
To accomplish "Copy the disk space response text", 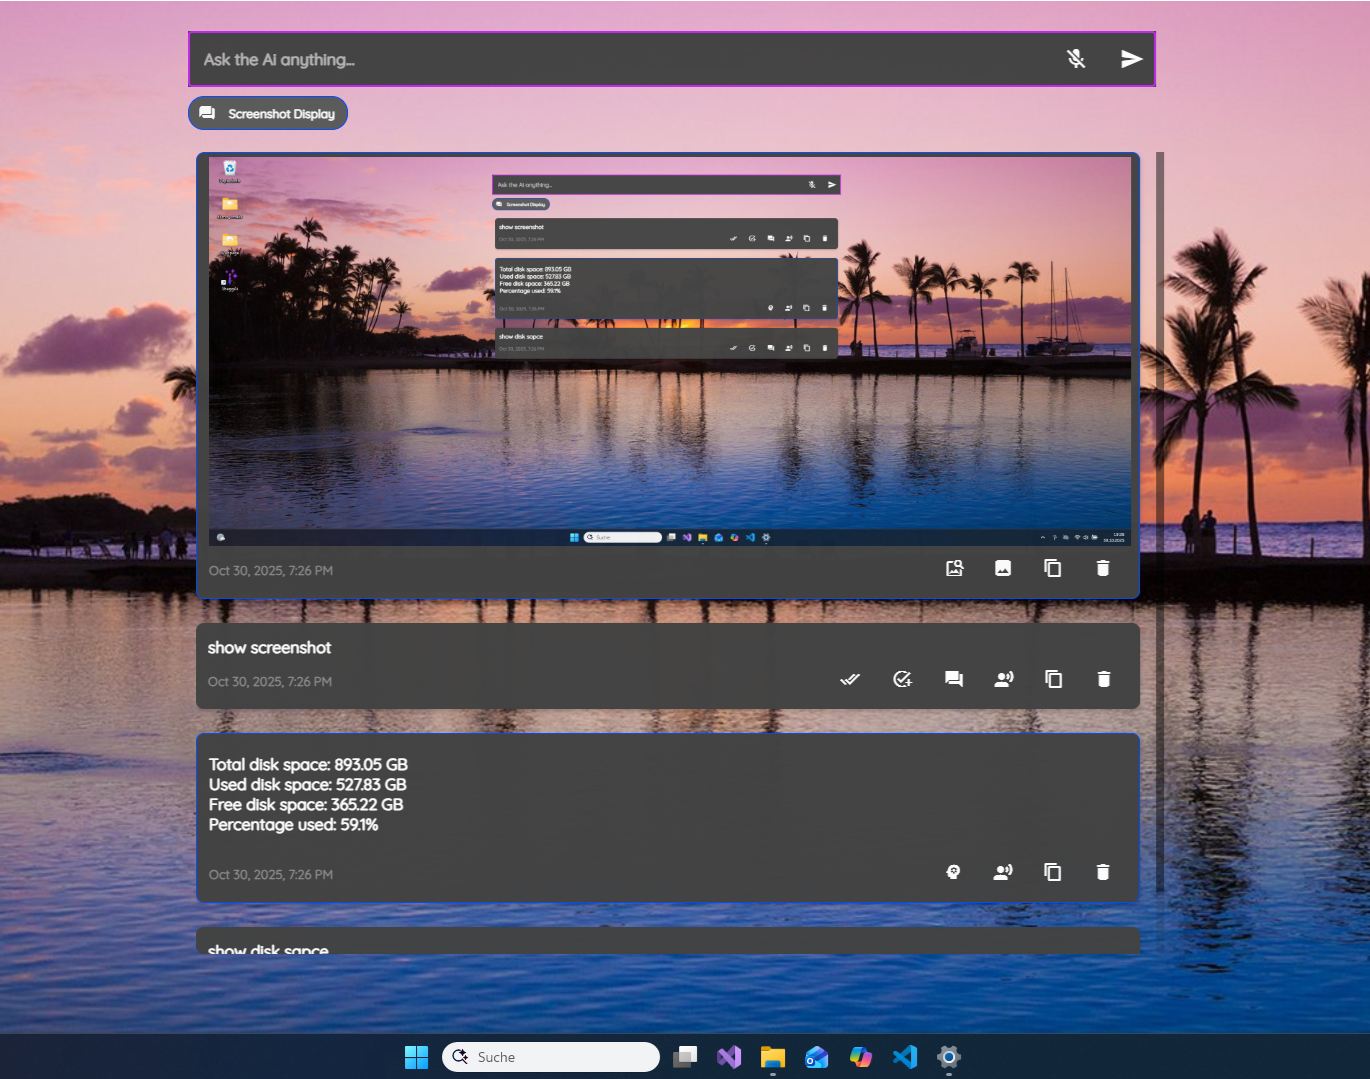I will 1053,871.
